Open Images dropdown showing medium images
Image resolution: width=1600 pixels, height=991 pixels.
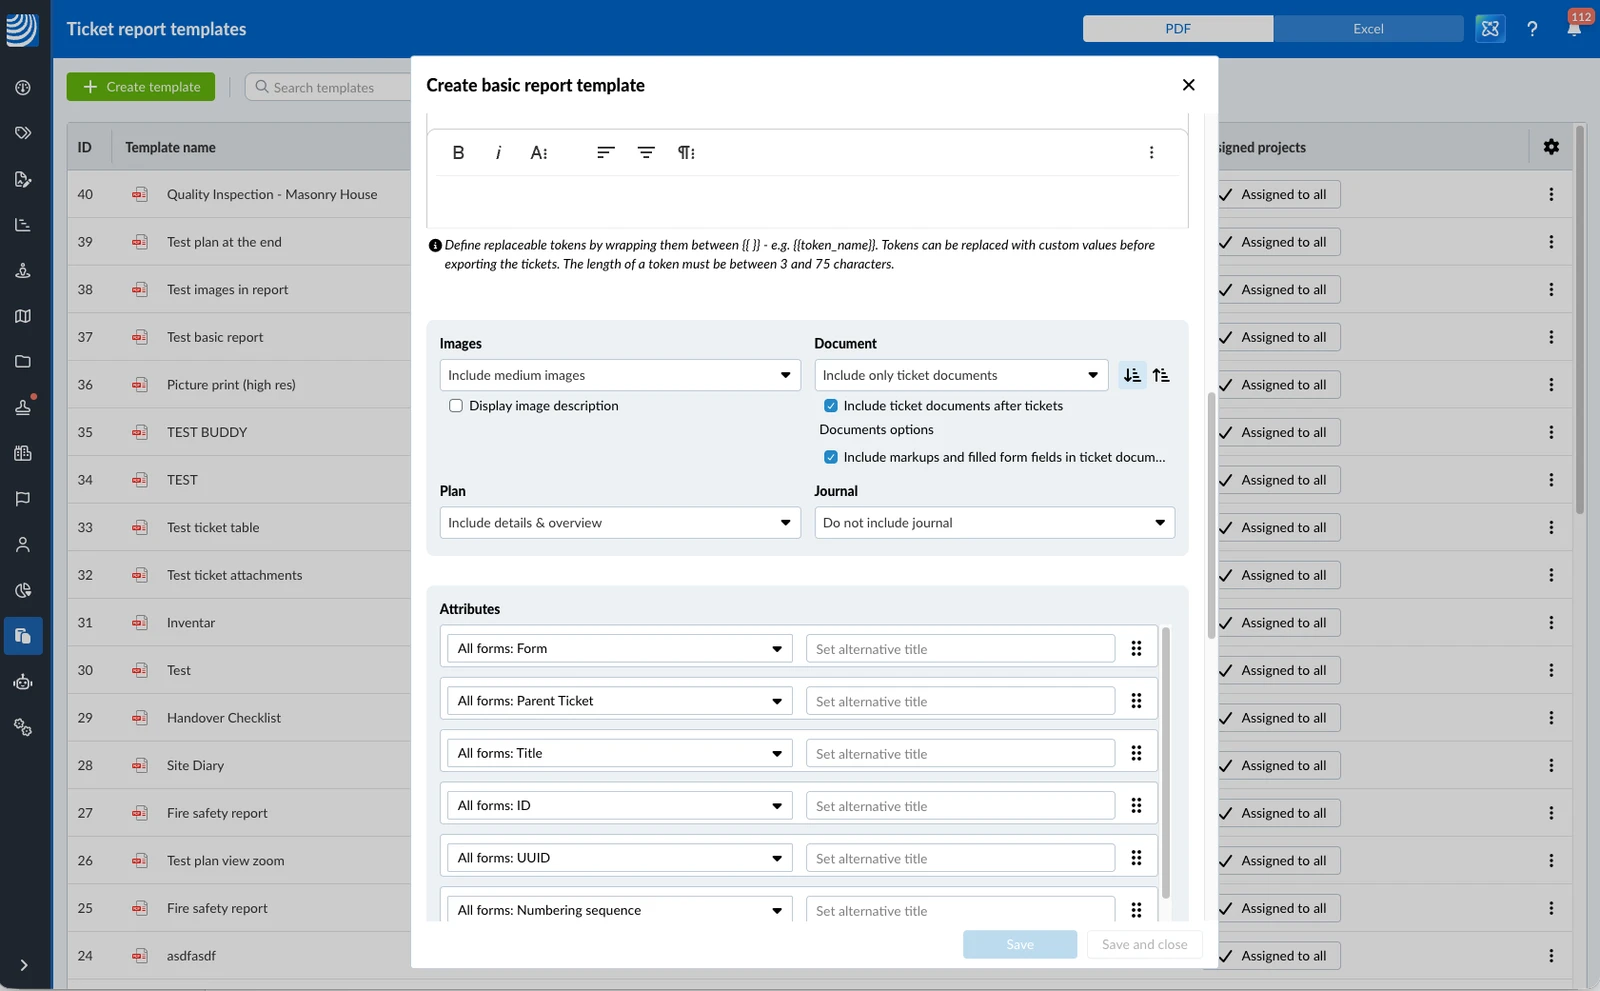[x=620, y=375]
